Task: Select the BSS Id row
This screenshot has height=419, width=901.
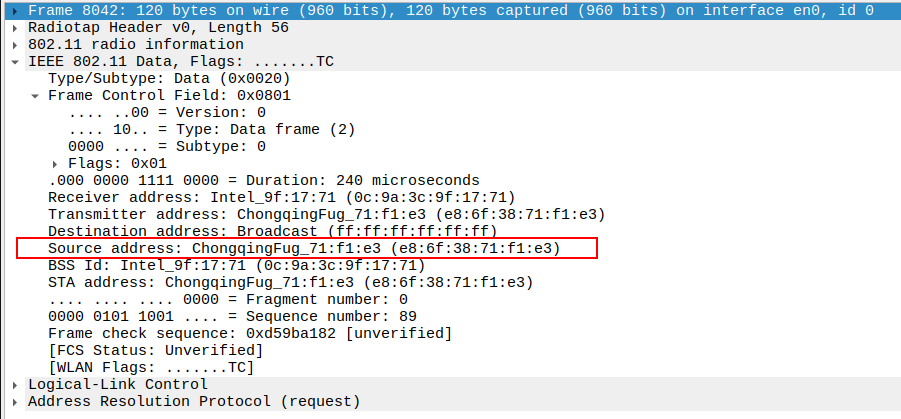Action: (236, 265)
